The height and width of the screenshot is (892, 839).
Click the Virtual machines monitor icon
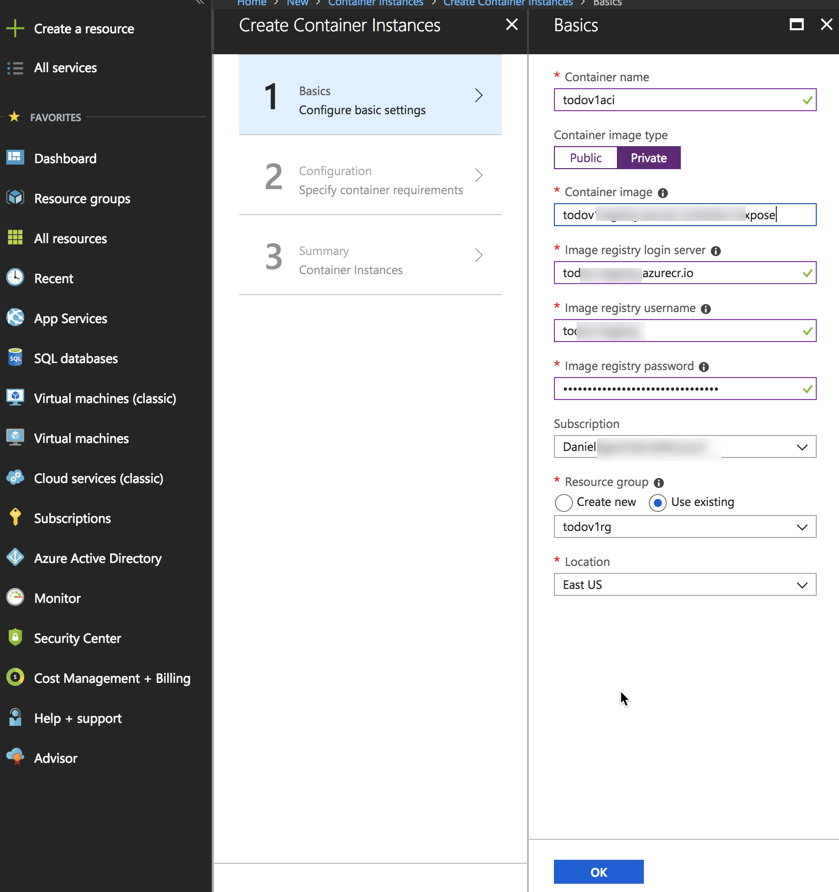[15, 437]
